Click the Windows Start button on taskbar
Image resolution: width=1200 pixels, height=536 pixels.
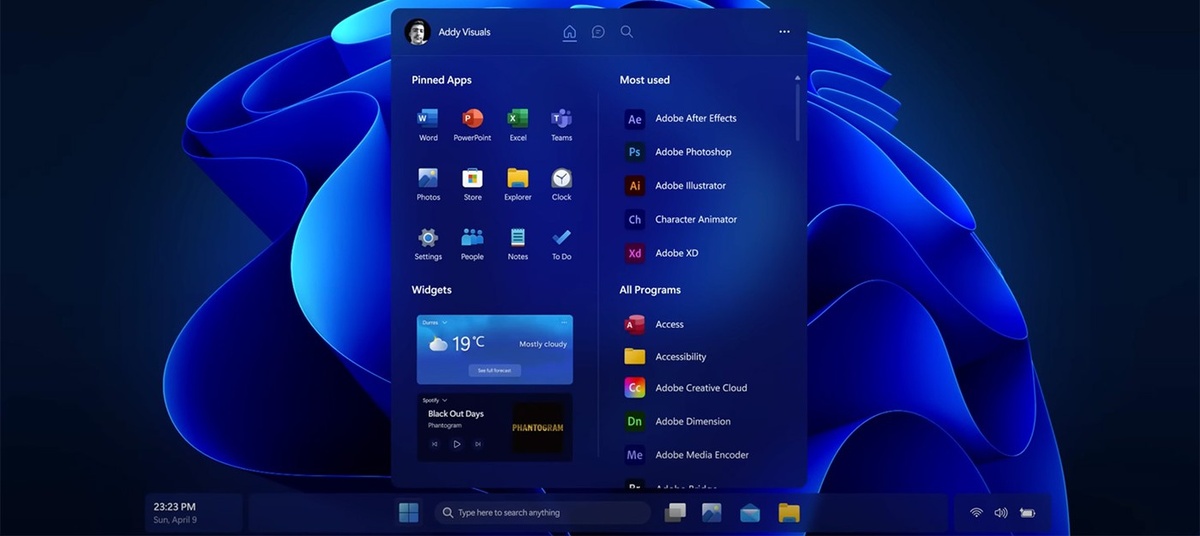tap(409, 513)
